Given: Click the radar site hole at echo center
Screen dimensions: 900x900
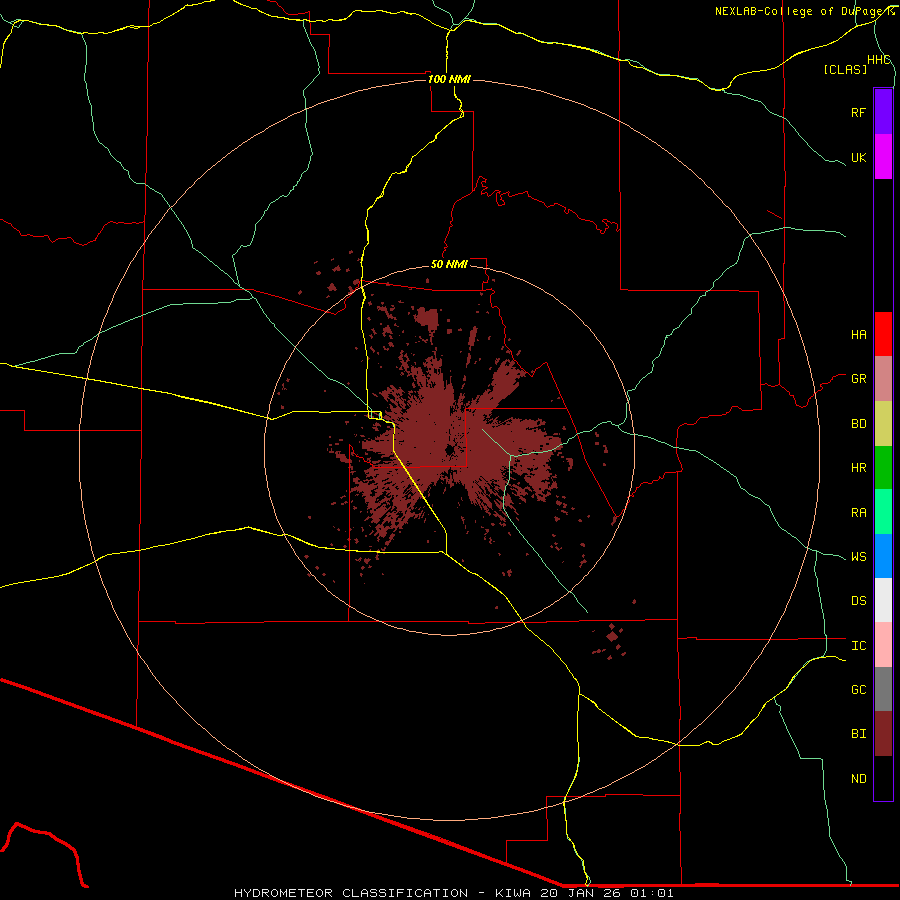Looking at the screenshot, I should (x=449, y=450).
